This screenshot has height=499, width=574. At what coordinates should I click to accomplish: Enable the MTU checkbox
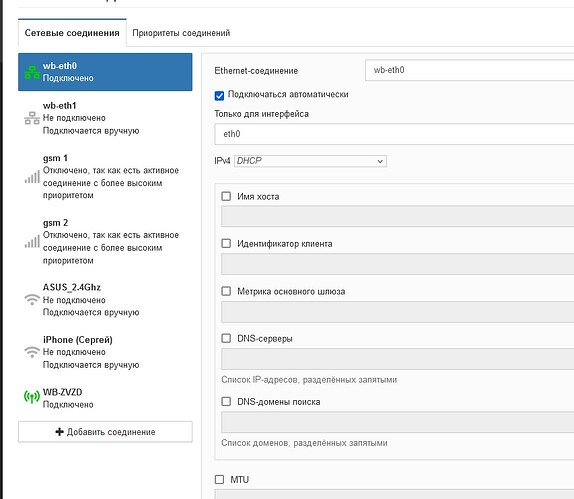click(219, 479)
